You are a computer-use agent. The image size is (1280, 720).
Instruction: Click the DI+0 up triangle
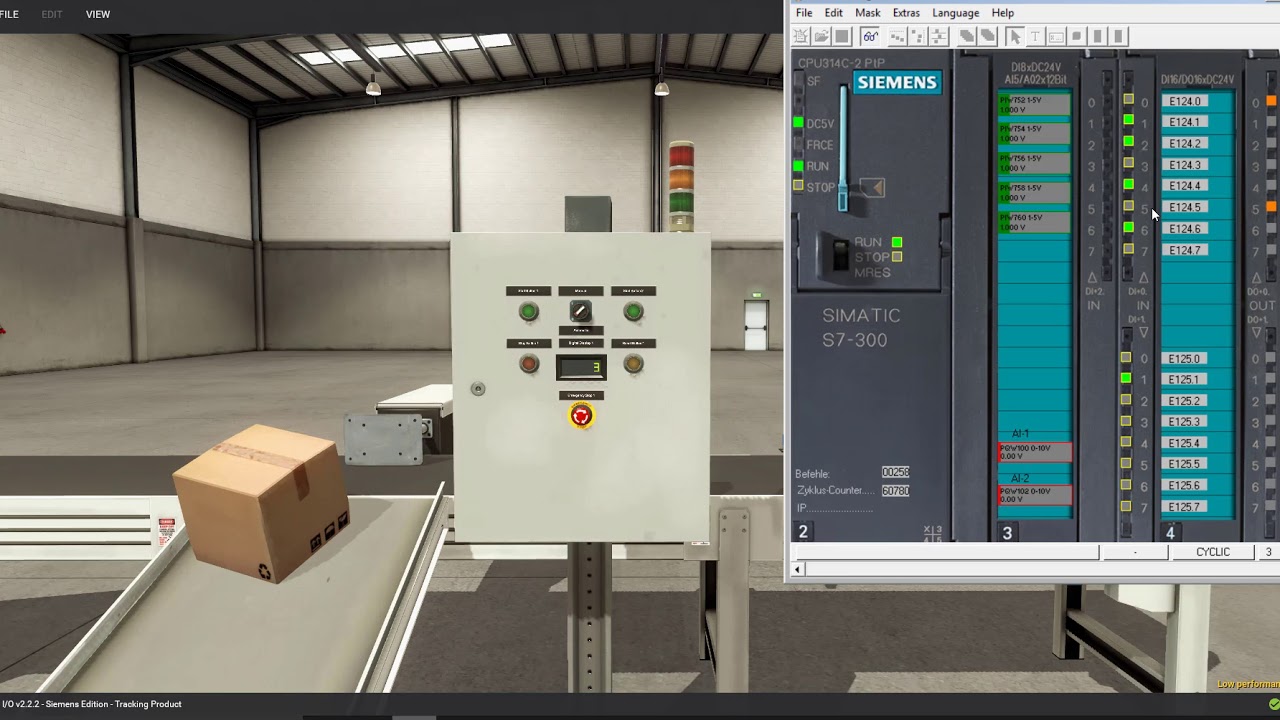(x=1143, y=277)
